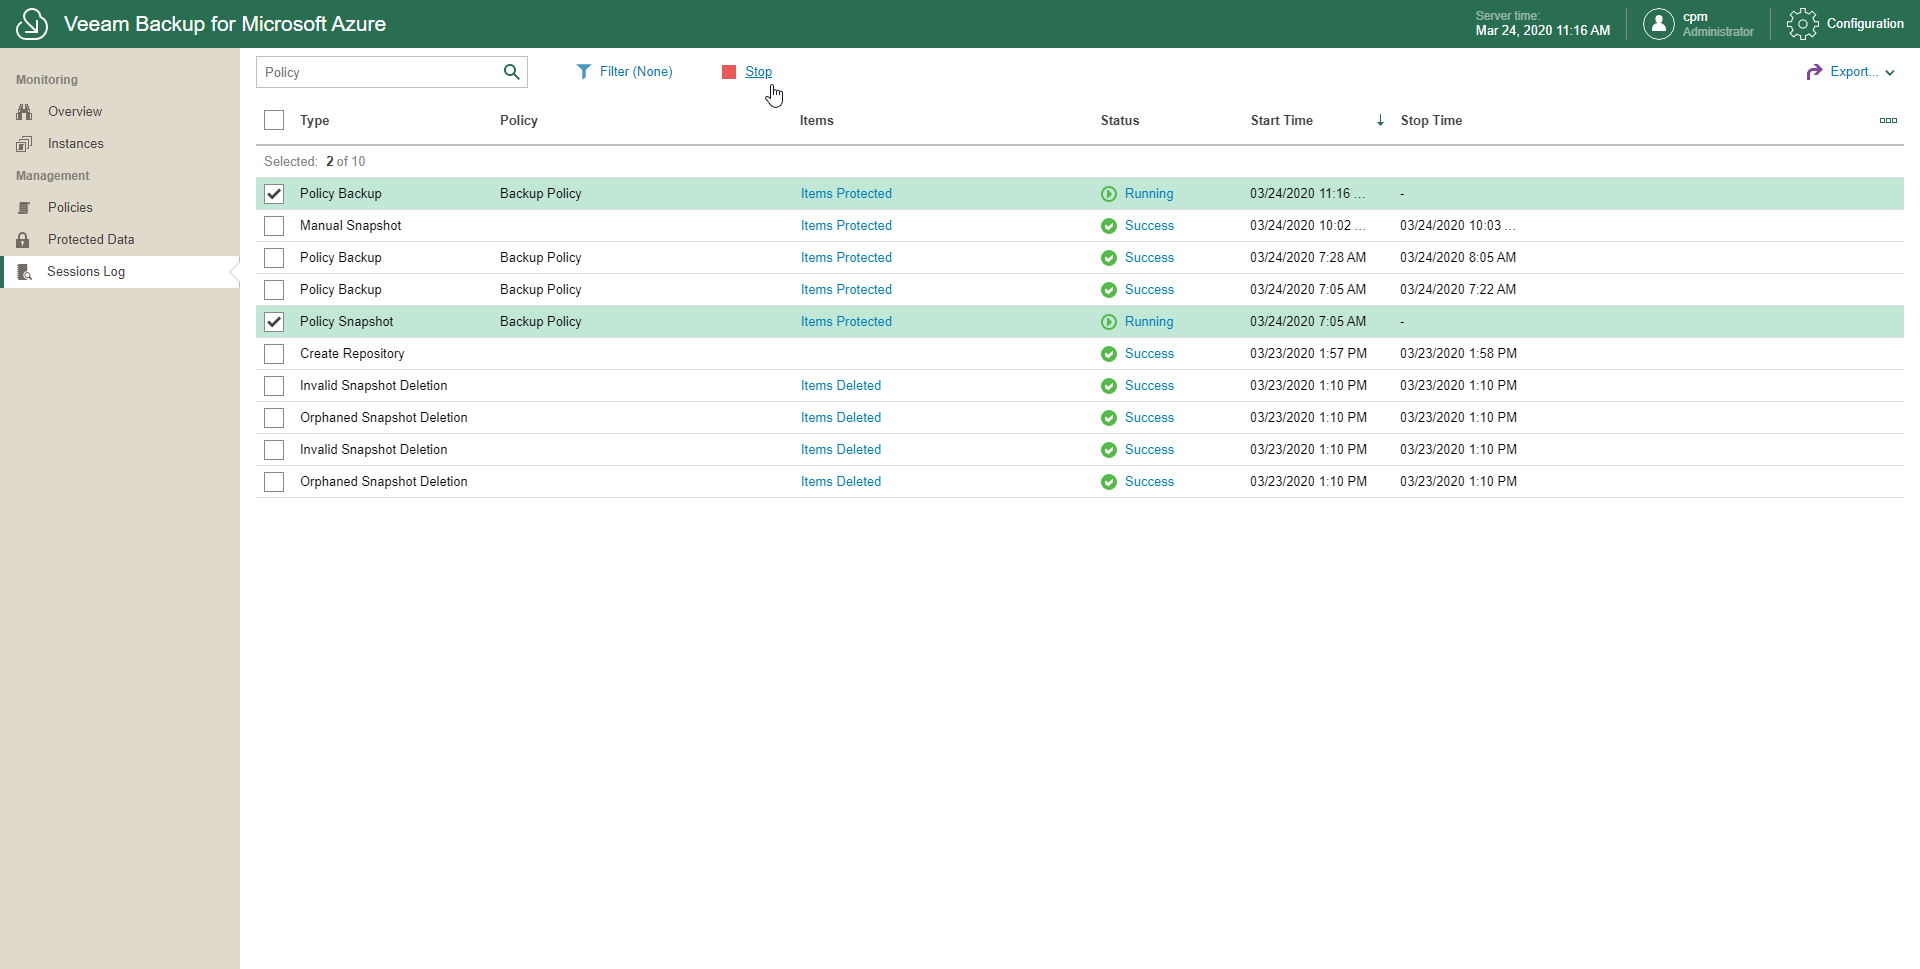Click the Veeam logo icon

(x=32, y=24)
